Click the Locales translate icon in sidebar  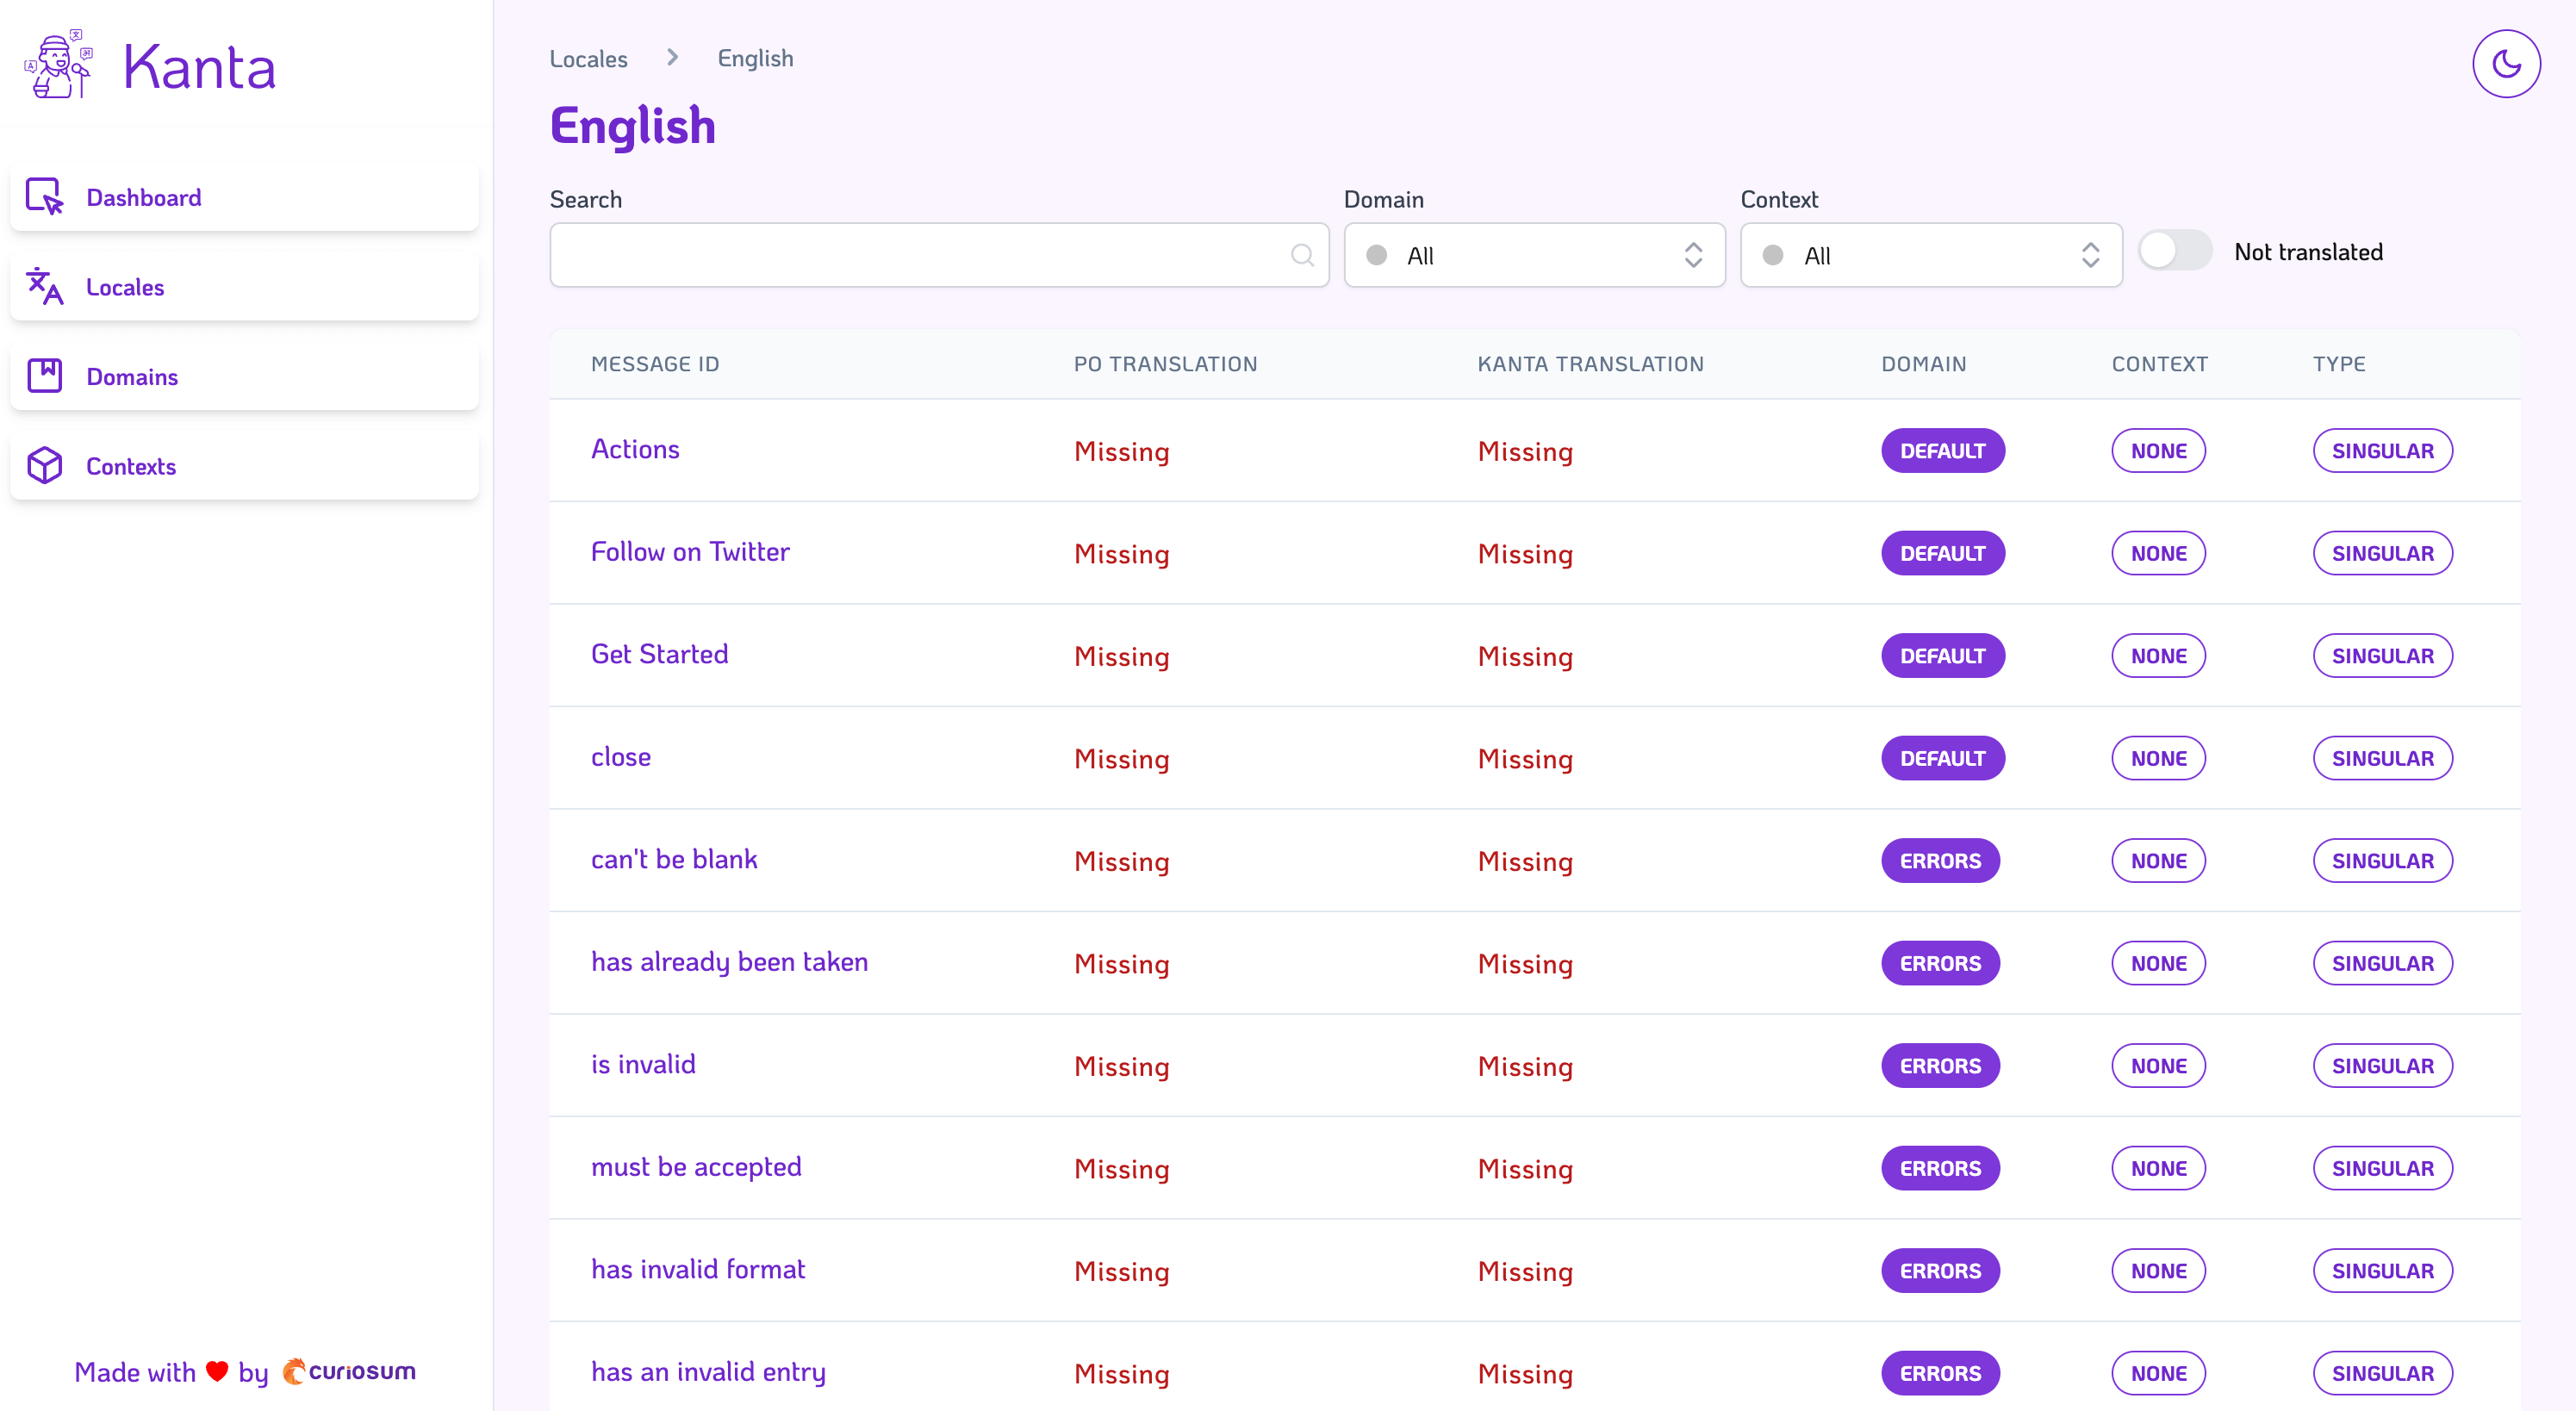coord(45,287)
